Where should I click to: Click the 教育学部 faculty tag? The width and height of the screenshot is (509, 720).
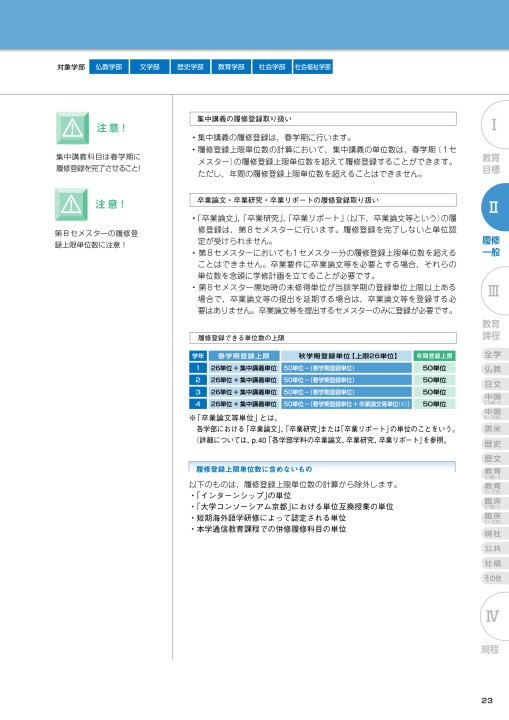(232, 67)
